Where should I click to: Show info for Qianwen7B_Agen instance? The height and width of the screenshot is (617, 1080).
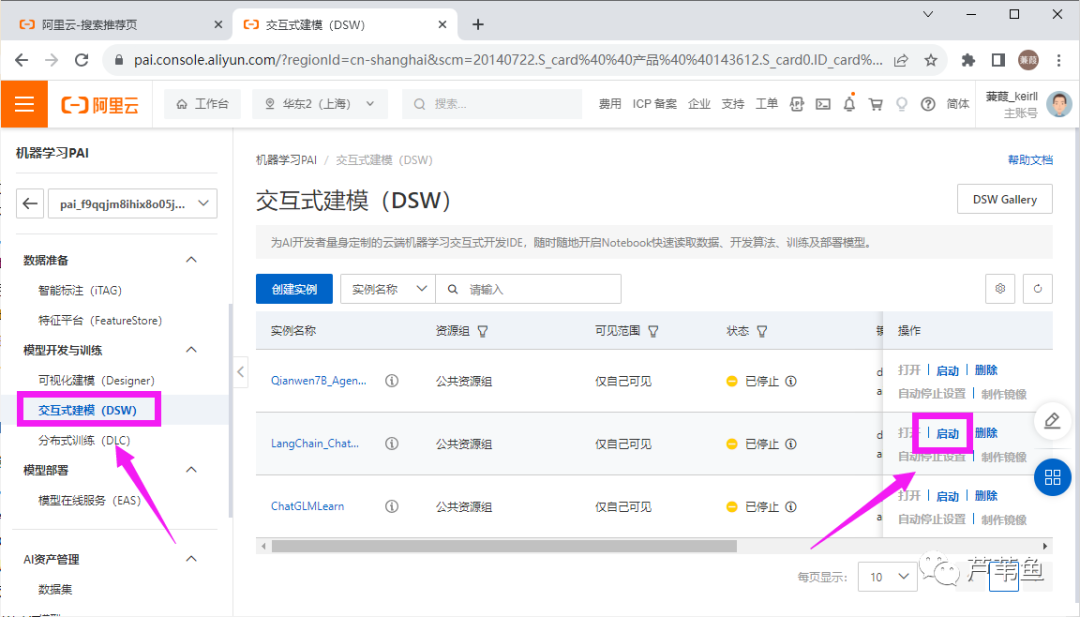pyautogui.click(x=392, y=381)
